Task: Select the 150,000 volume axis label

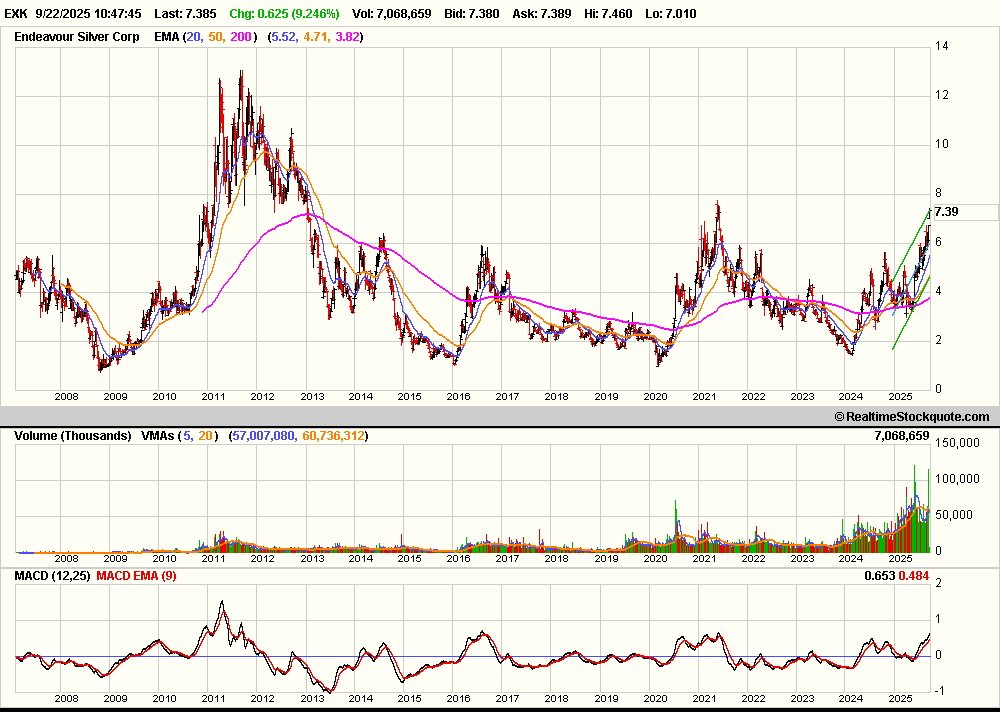Action: pyautogui.click(x=957, y=443)
